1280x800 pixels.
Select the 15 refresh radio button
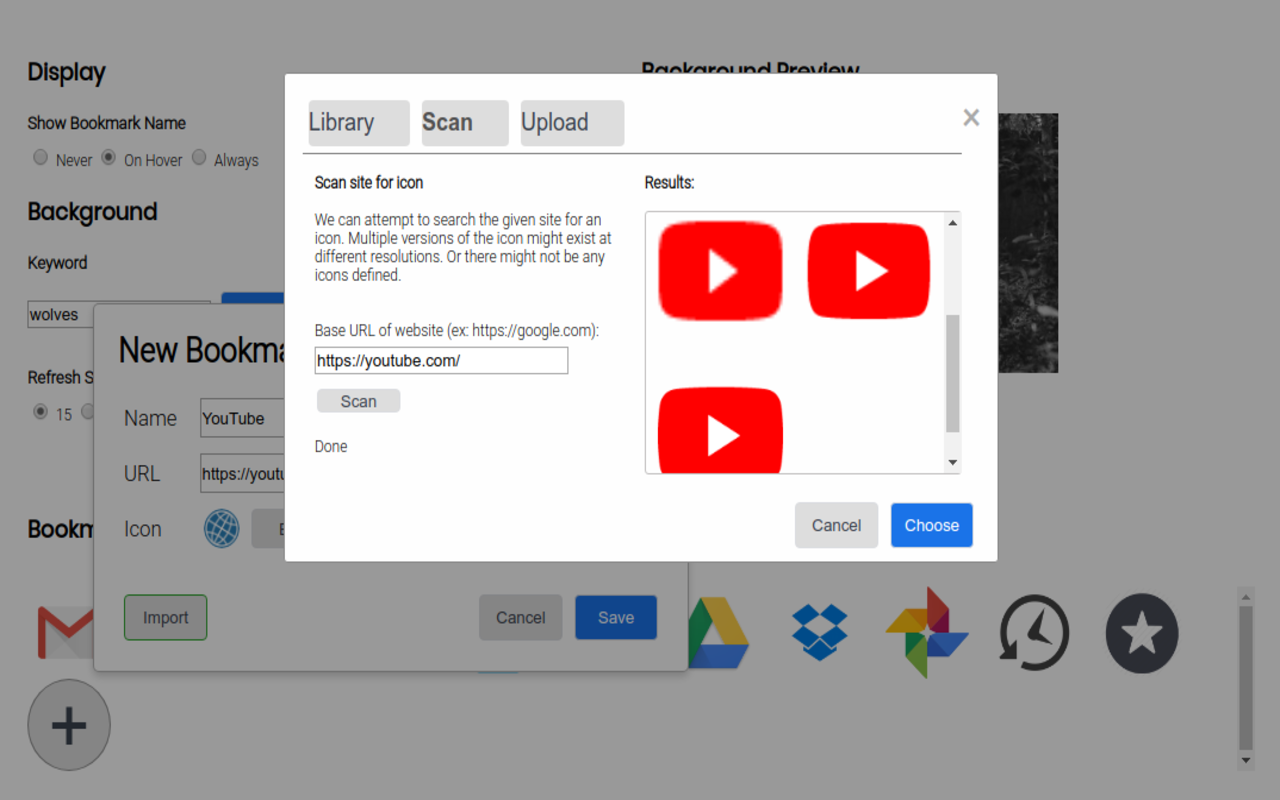[x=41, y=411]
